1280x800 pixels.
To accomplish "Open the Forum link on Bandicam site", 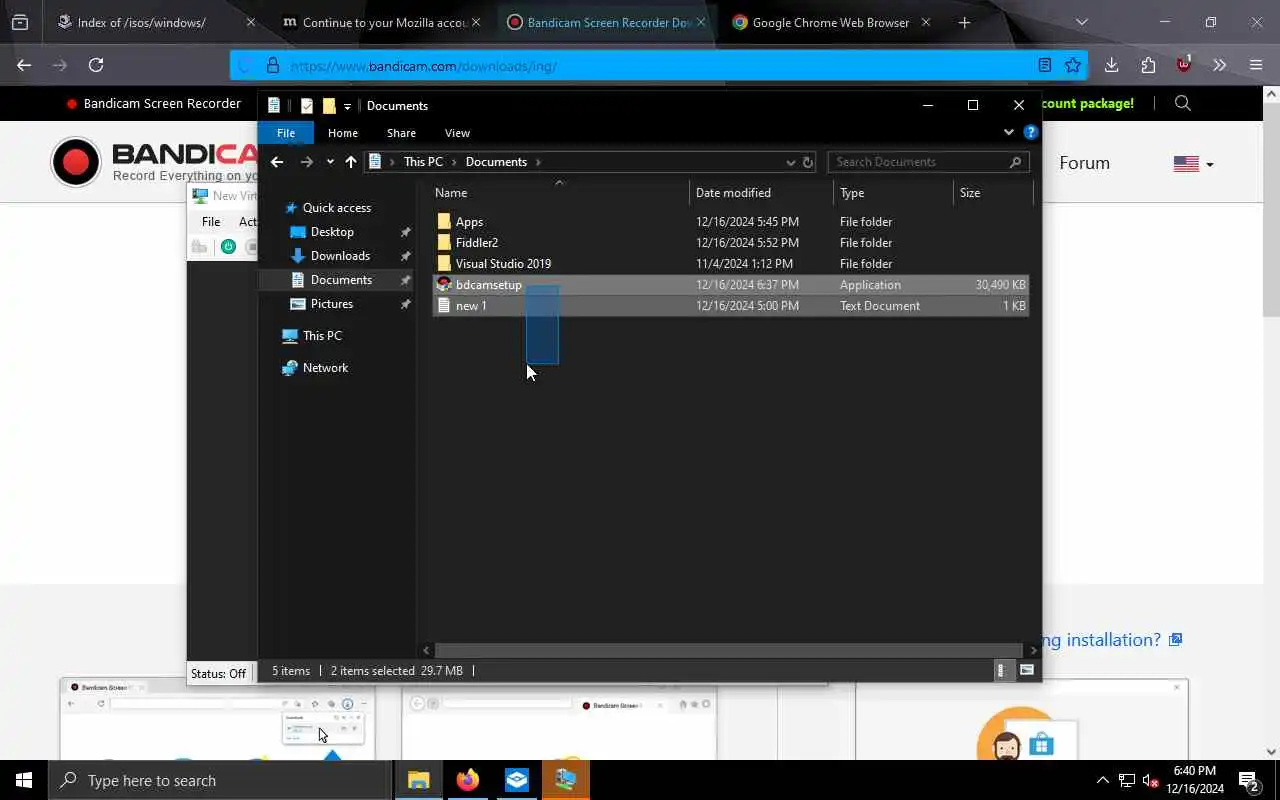I will (1084, 163).
